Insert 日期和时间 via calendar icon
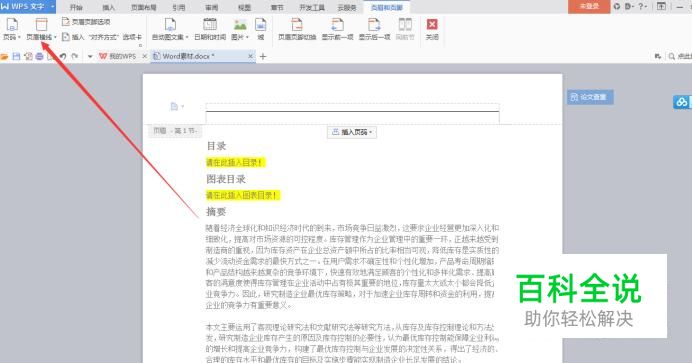Screen dimensions: 692x363 210,25
